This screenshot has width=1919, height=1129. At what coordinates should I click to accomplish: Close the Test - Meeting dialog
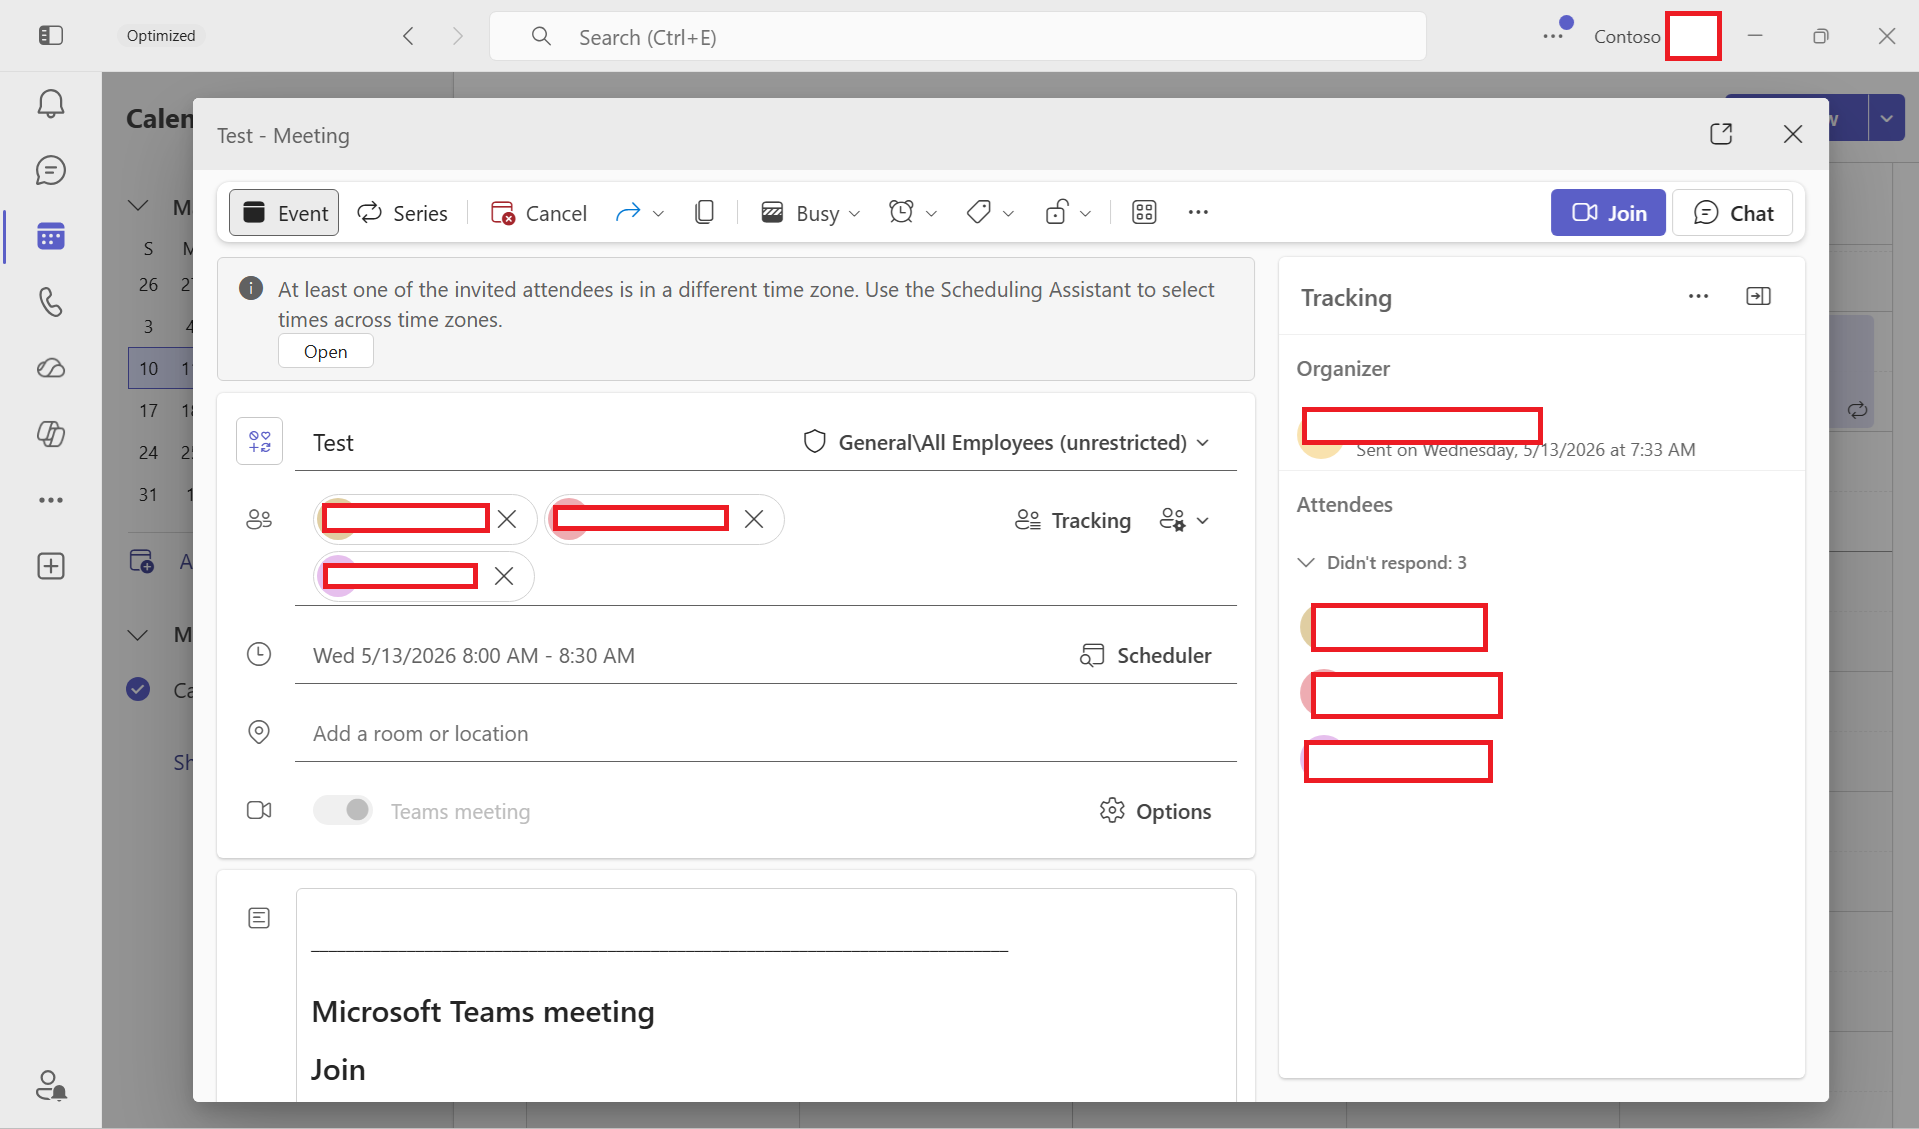point(1793,134)
